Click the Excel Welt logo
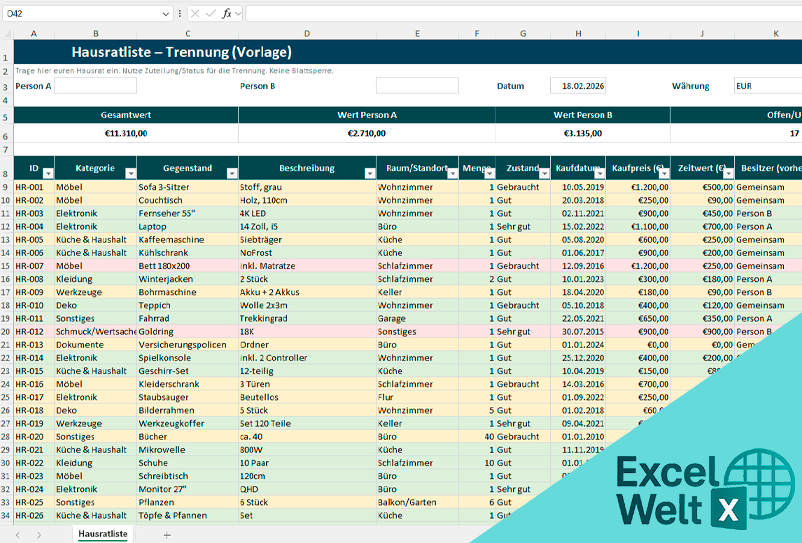The image size is (802, 543). pos(685,490)
